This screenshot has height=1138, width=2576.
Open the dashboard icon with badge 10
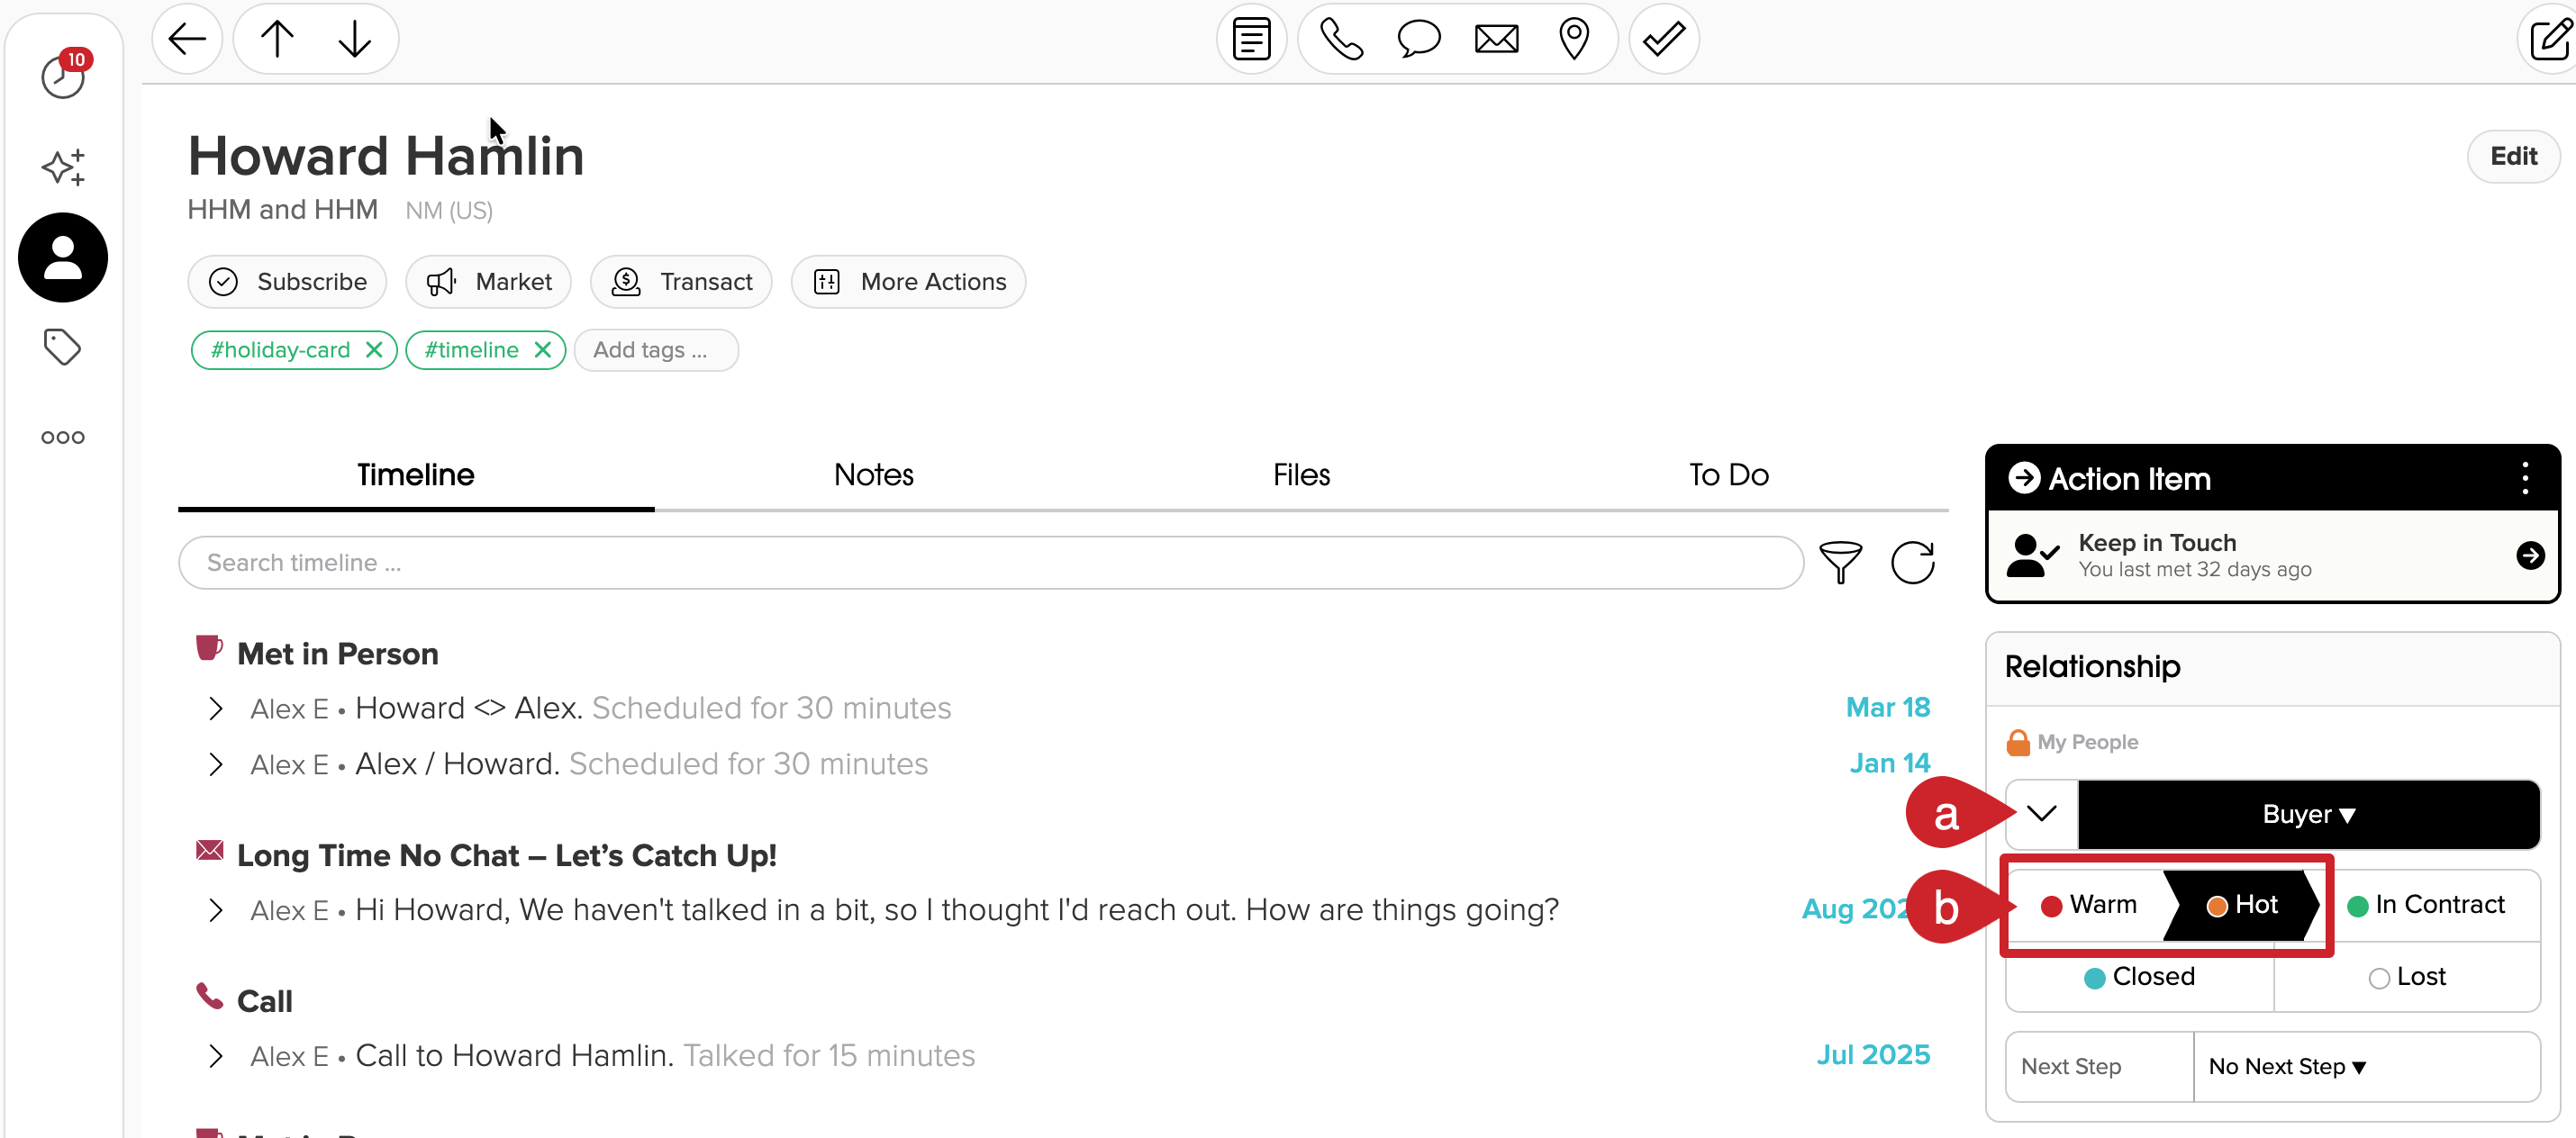tap(64, 74)
